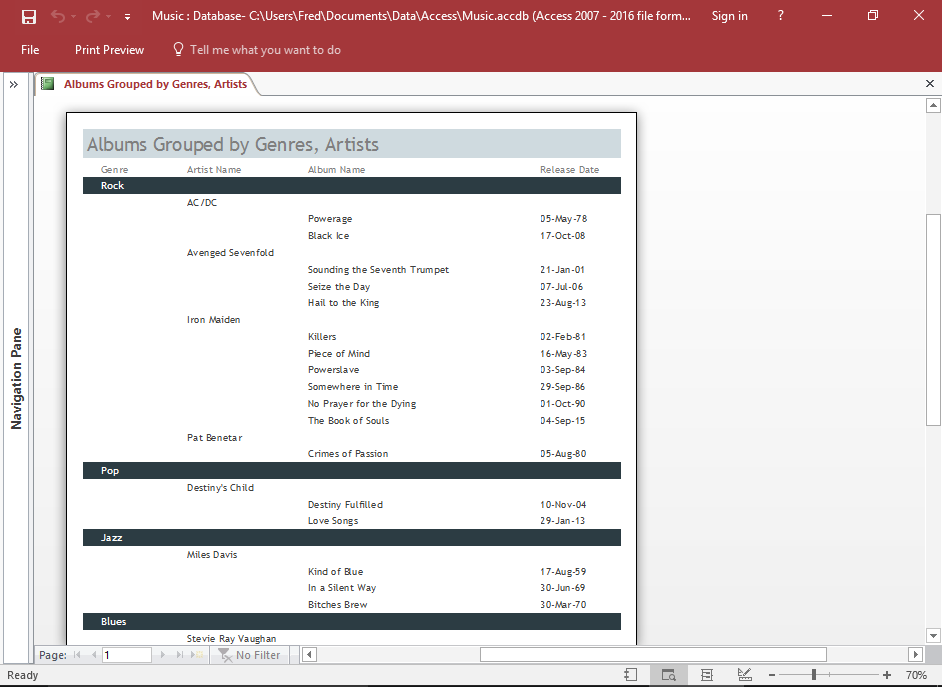Viewport: 942px width, 687px height.
Task: Click the two-page view icon in status bar
Action: click(x=707, y=675)
